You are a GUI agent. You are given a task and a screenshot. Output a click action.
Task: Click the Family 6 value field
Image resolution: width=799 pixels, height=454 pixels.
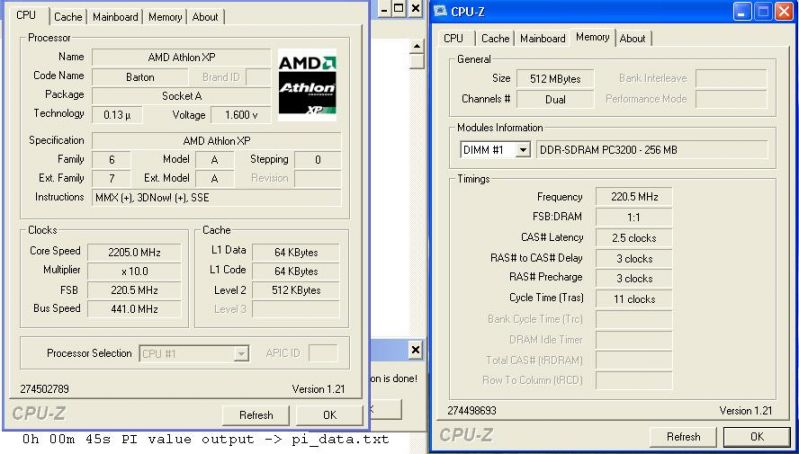[112, 160]
